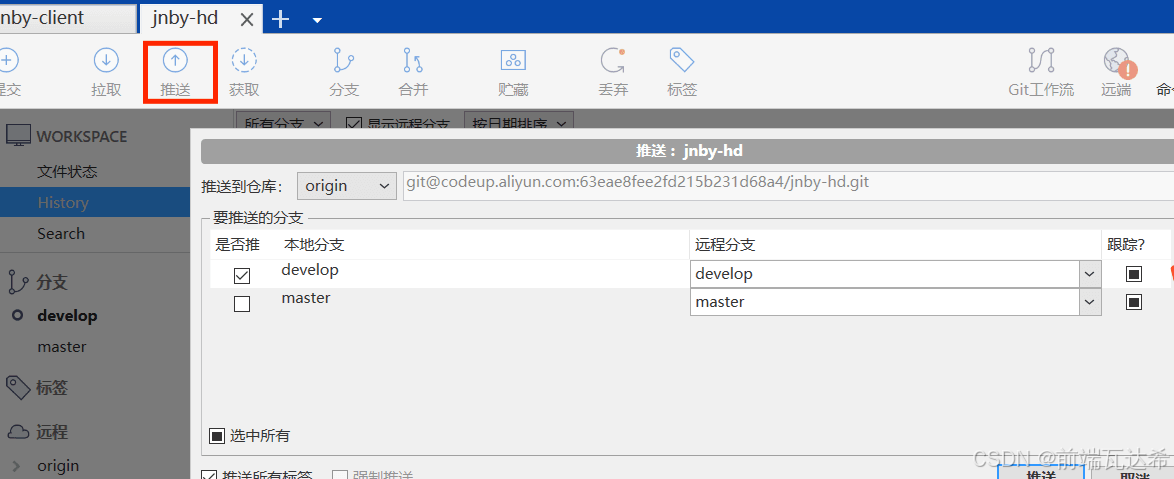Click the Stash (贮藏) toolbar icon
Screen dimensions: 1174x479
(x=513, y=61)
